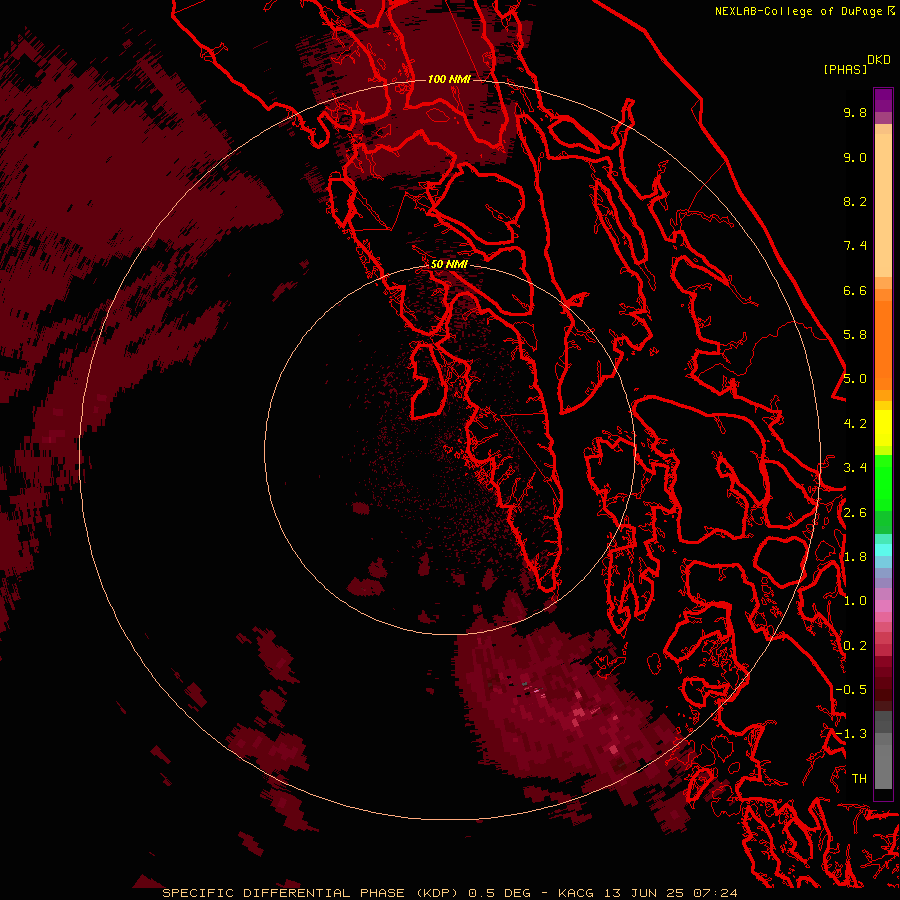Click the SPECIFIC DIFFERENTIAL PHASE (KDP) caption text
The width and height of the screenshot is (900, 900).
(x=311, y=893)
